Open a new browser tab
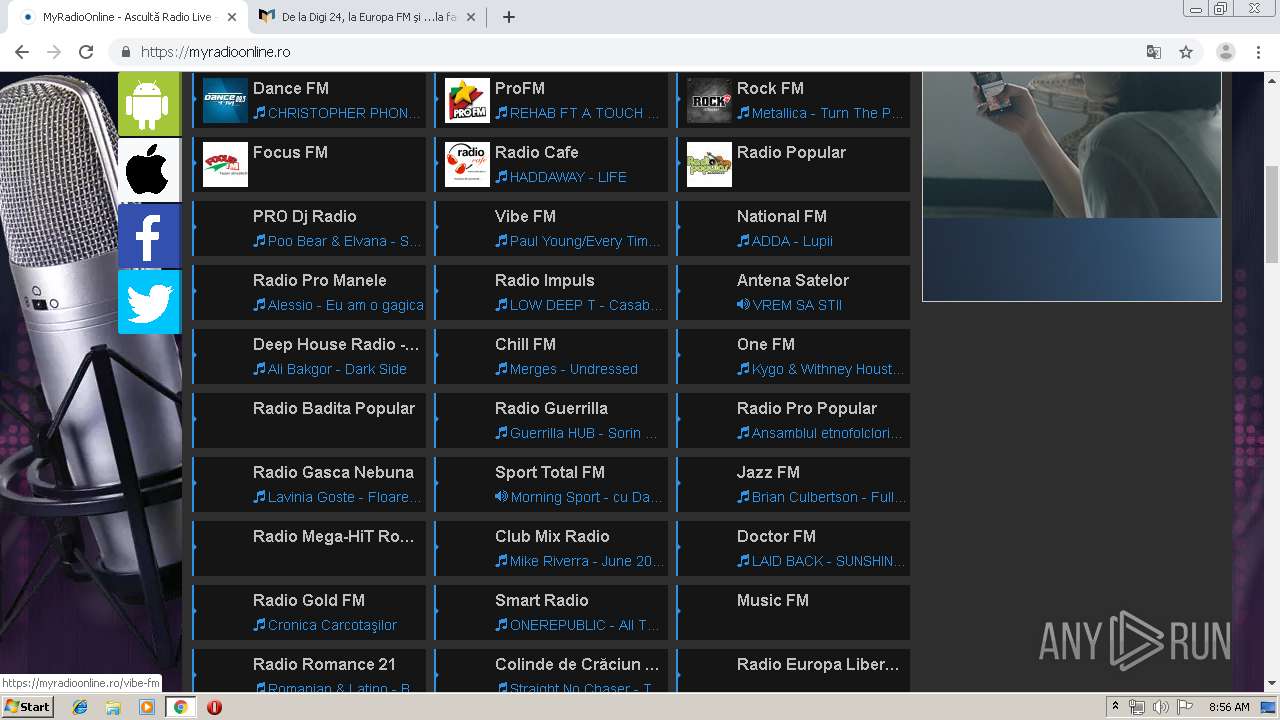1280x720 pixels. (x=508, y=17)
